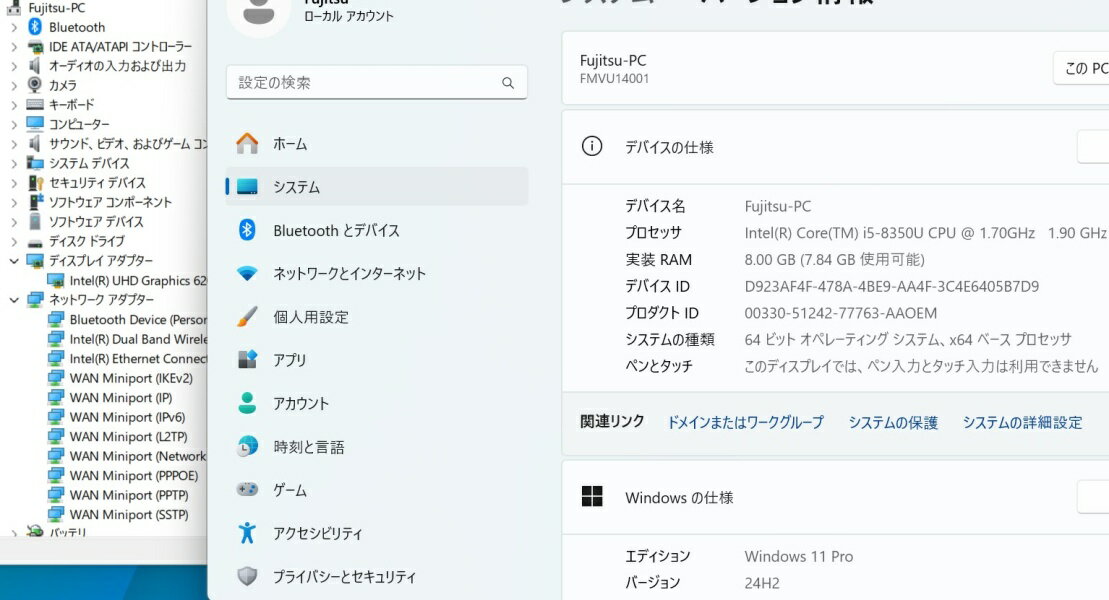Expand the ディスク ドライブ category
This screenshot has height=600, width=1109.
point(13,242)
